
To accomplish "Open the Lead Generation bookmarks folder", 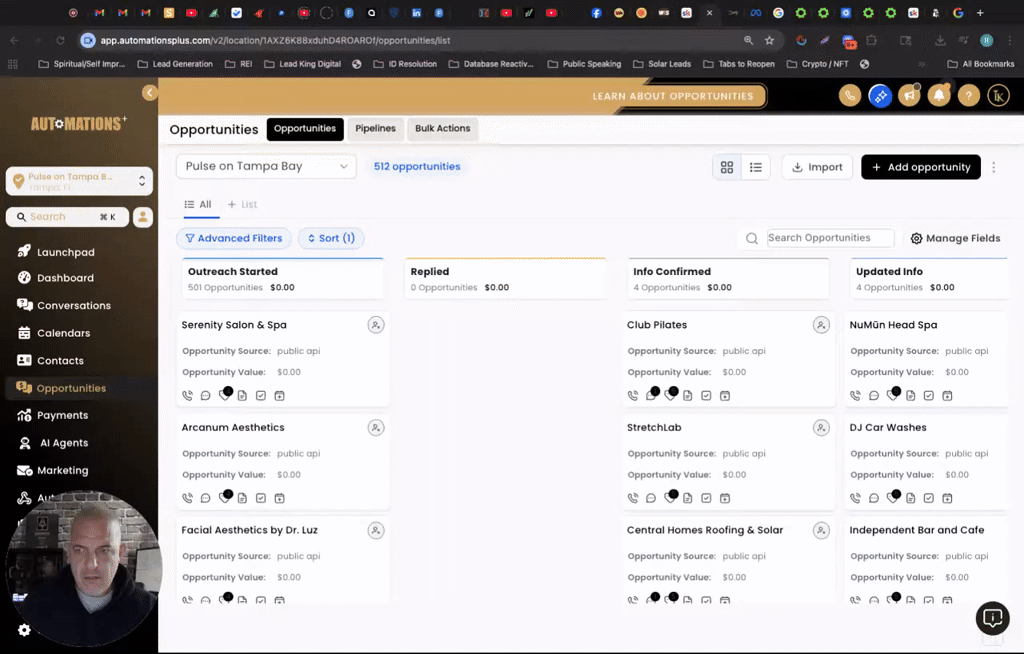I will pyautogui.click(x=175, y=64).
